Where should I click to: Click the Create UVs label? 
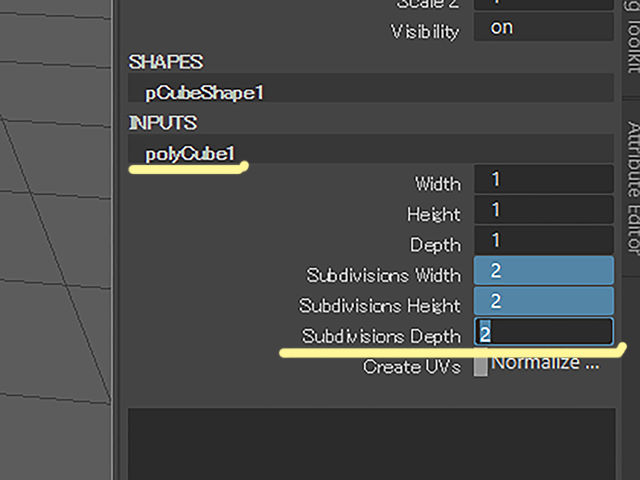[412, 367]
